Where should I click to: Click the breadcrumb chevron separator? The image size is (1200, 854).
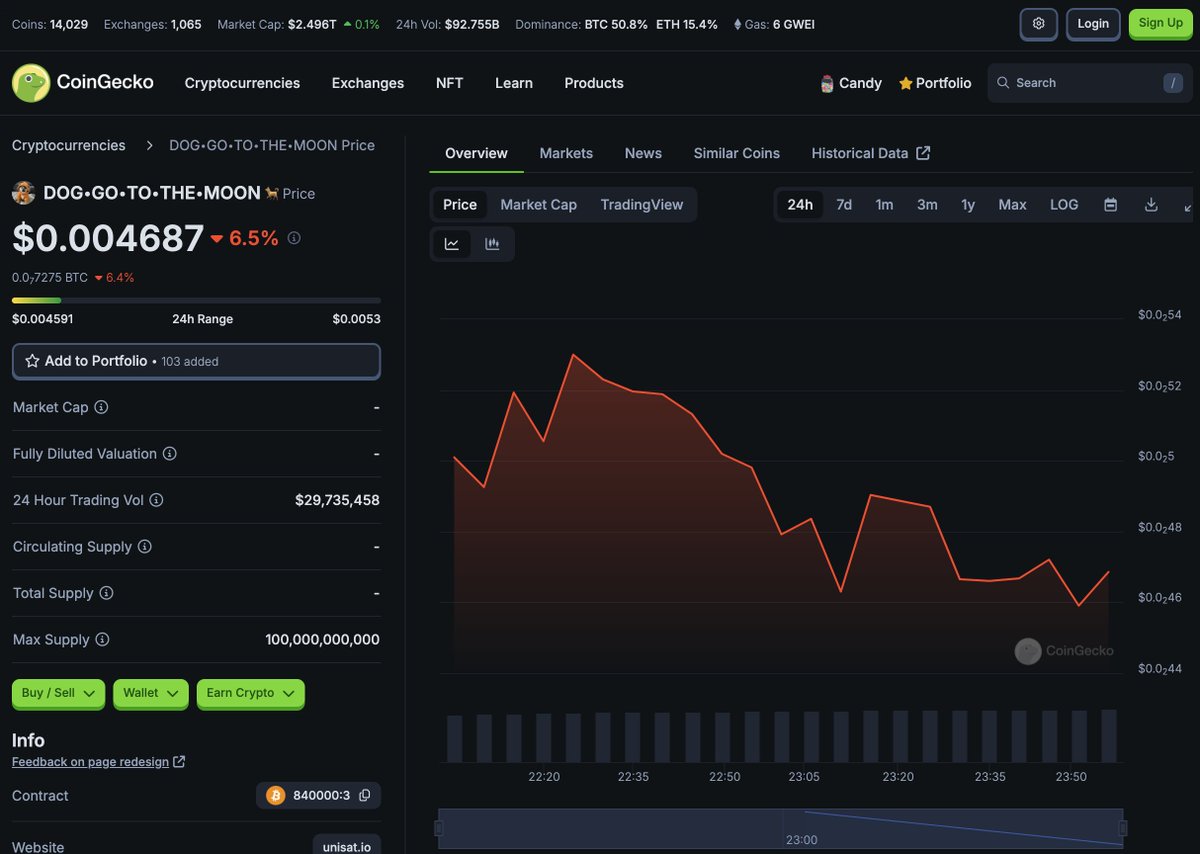[x=149, y=146]
